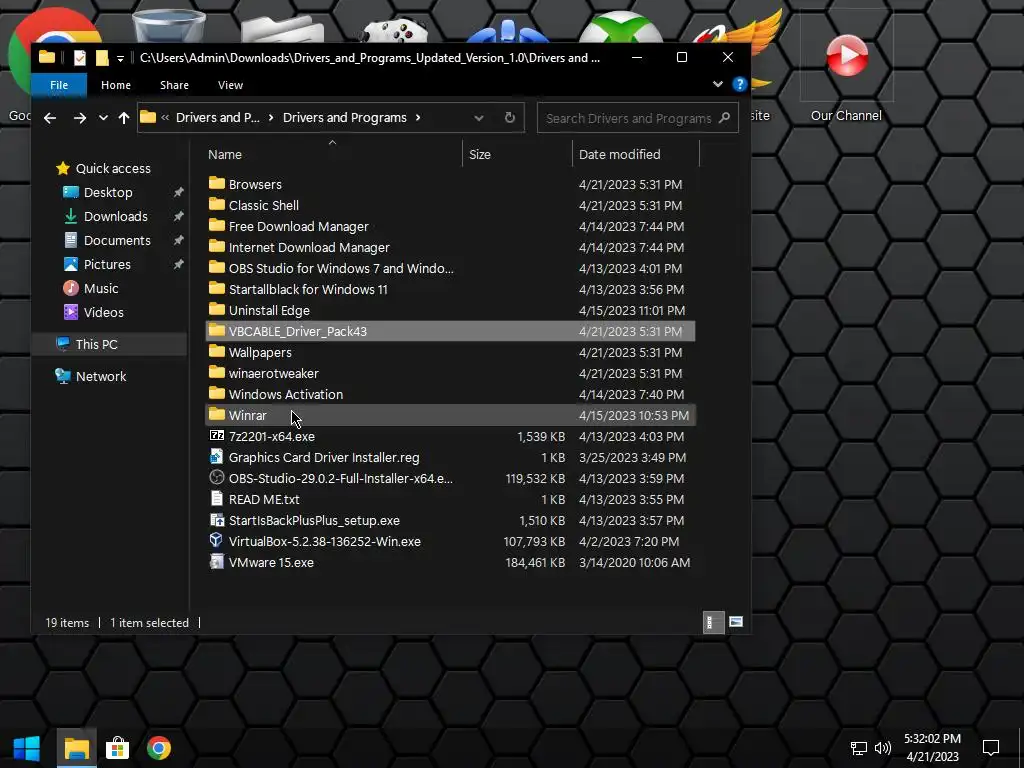Open Microsoft Store from the taskbar
This screenshot has height=768, width=1024.
tap(118, 748)
